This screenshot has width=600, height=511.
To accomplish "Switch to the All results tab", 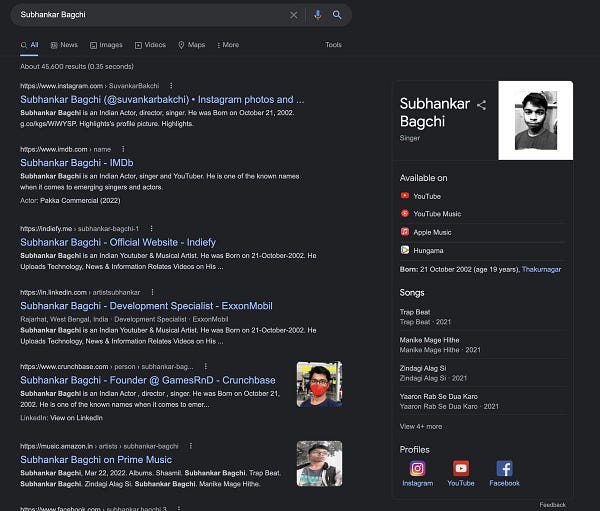I will click(x=29, y=45).
